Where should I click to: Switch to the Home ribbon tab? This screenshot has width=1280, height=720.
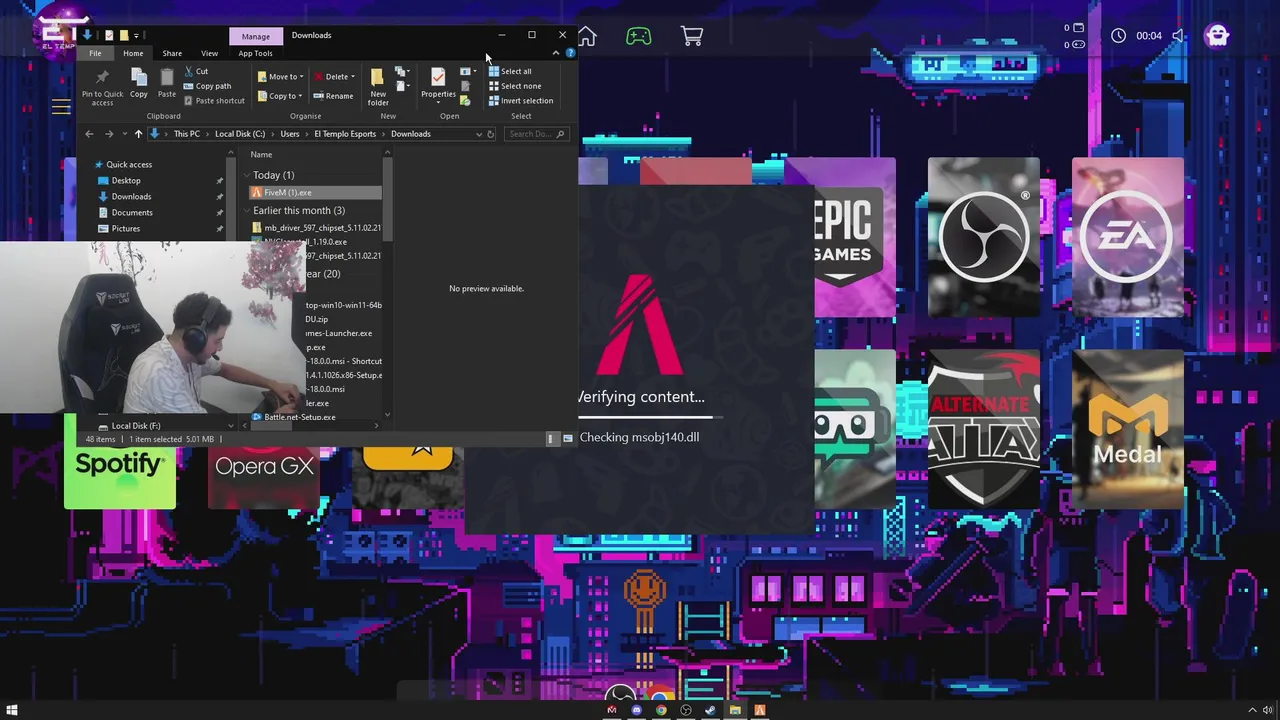(x=133, y=53)
